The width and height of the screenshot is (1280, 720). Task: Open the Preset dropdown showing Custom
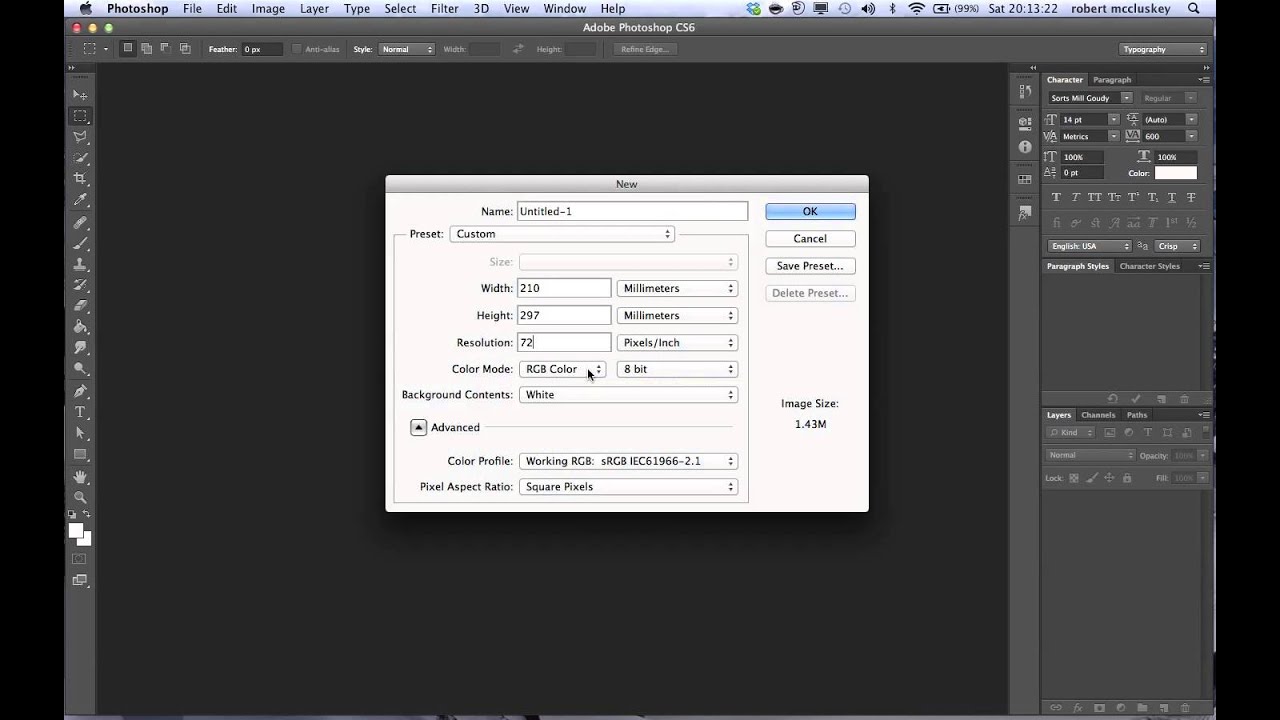coord(562,234)
